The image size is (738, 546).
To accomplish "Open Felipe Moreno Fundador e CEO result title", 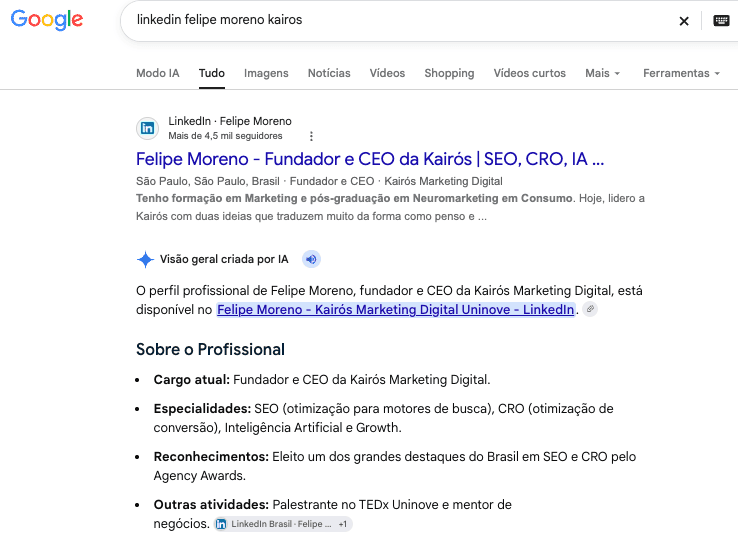I will 370,159.
